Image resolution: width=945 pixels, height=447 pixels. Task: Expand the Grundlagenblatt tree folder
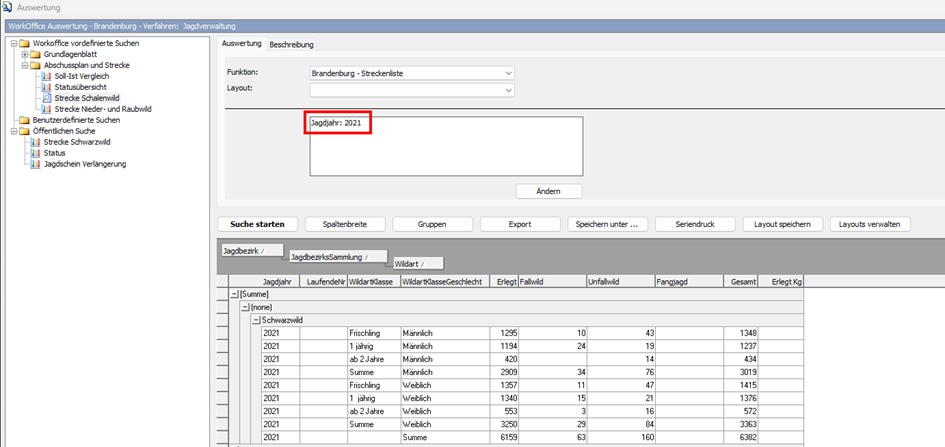pyautogui.click(x=24, y=54)
